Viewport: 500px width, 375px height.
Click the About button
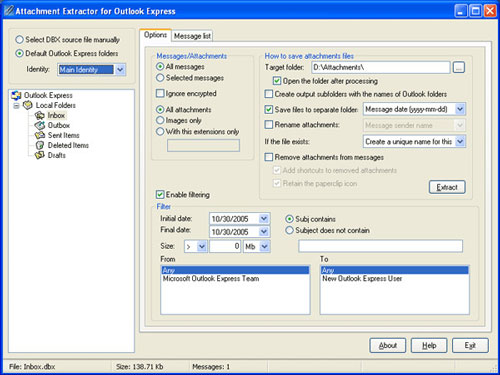click(388, 346)
